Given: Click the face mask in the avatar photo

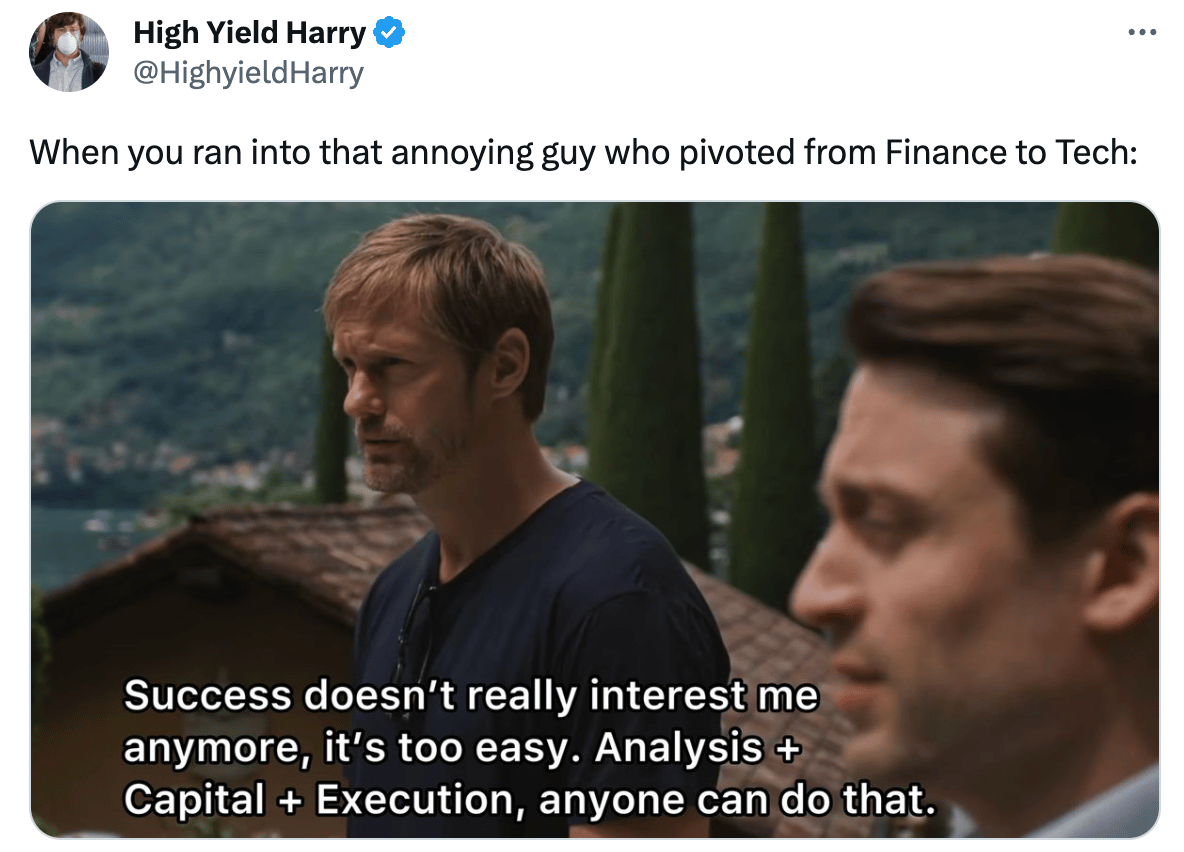Looking at the screenshot, I should click(x=68, y=42).
